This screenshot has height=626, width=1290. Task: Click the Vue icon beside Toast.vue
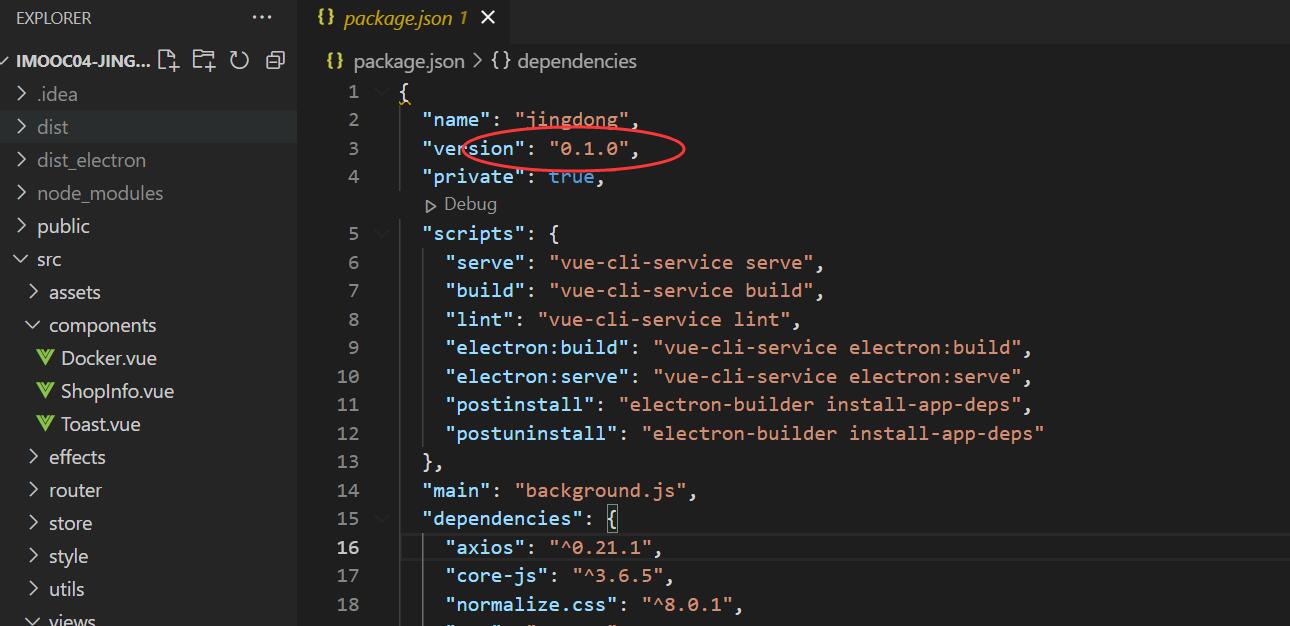coord(45,424)
